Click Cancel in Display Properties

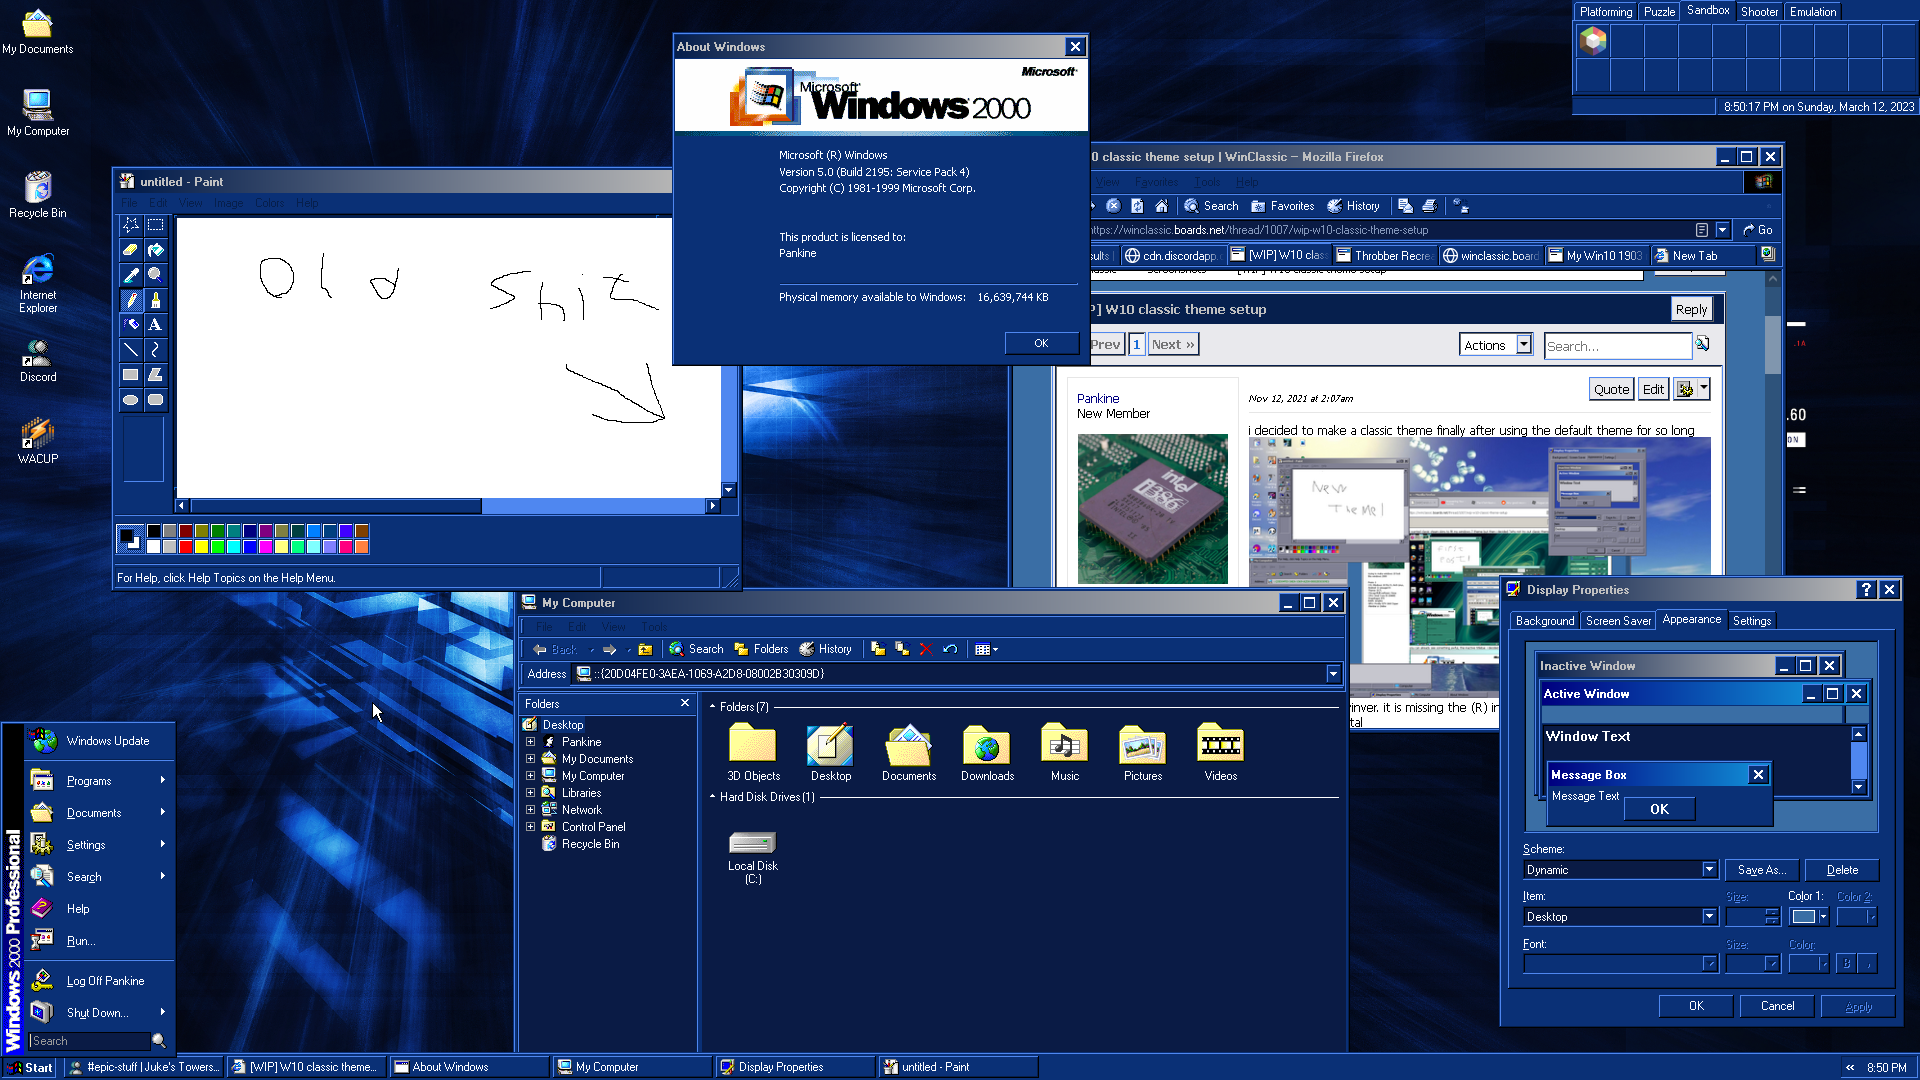coord(1777,1006)
